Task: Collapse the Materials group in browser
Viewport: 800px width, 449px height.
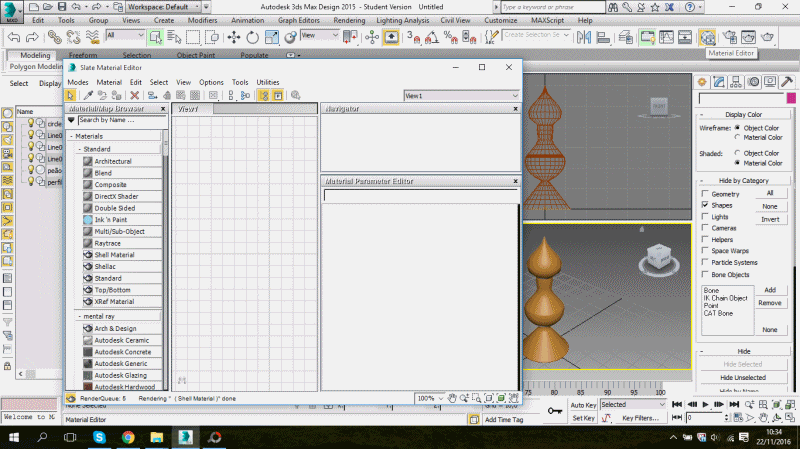Action: [71, 136]
